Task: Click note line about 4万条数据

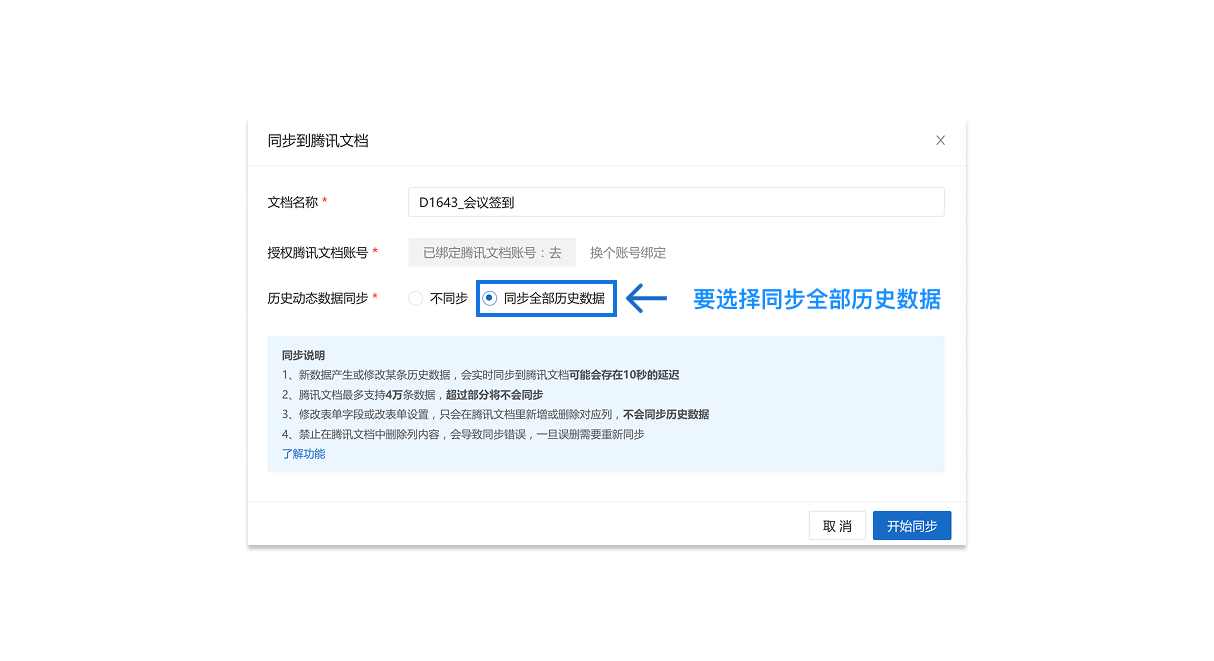Action: [x=412, y=395]
